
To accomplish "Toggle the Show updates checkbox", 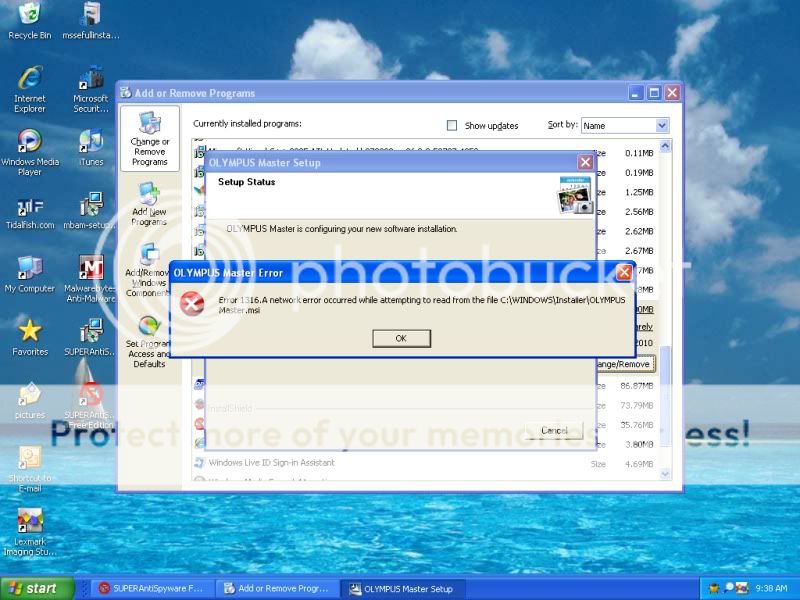I will 452,126.
